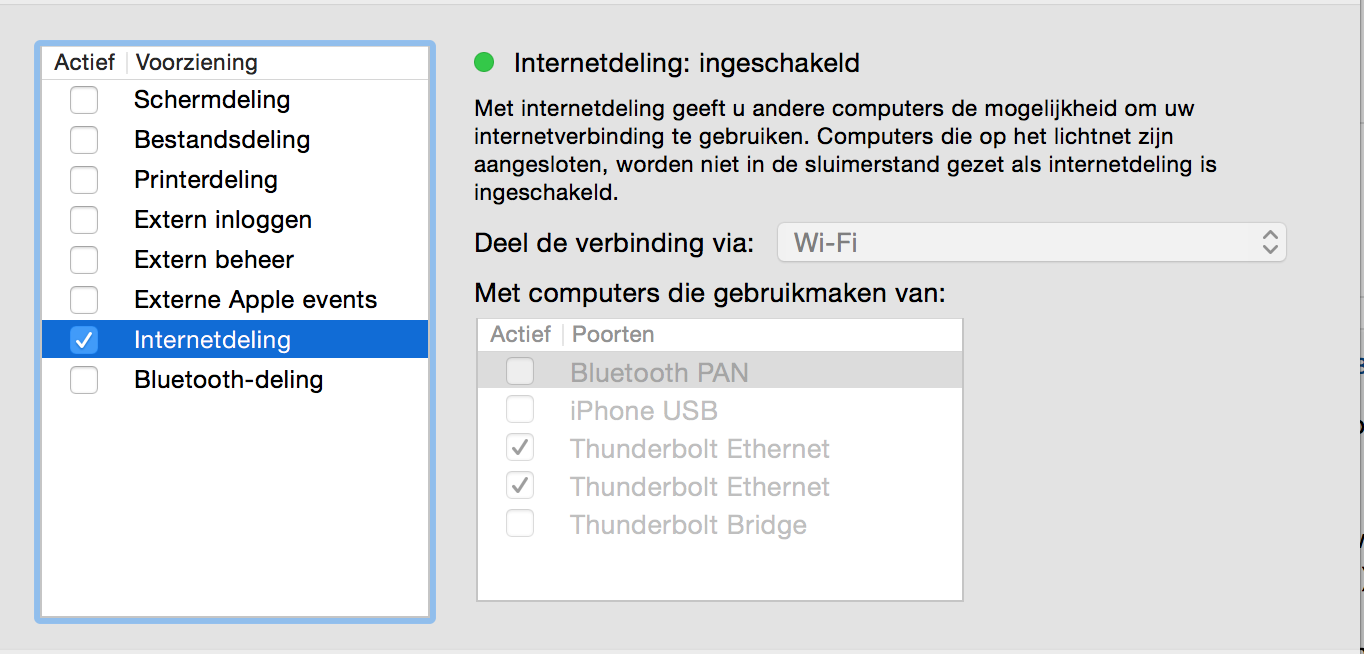
Task: Enable the Extern beheer checkbox
Action: [84, 260]
